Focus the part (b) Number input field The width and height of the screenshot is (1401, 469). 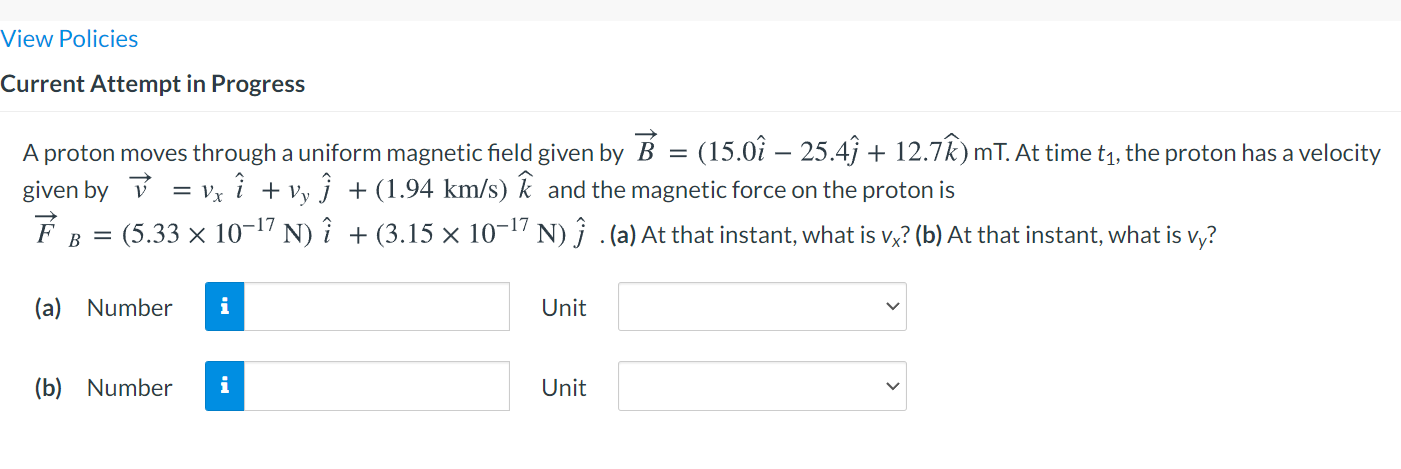(377, 387)
